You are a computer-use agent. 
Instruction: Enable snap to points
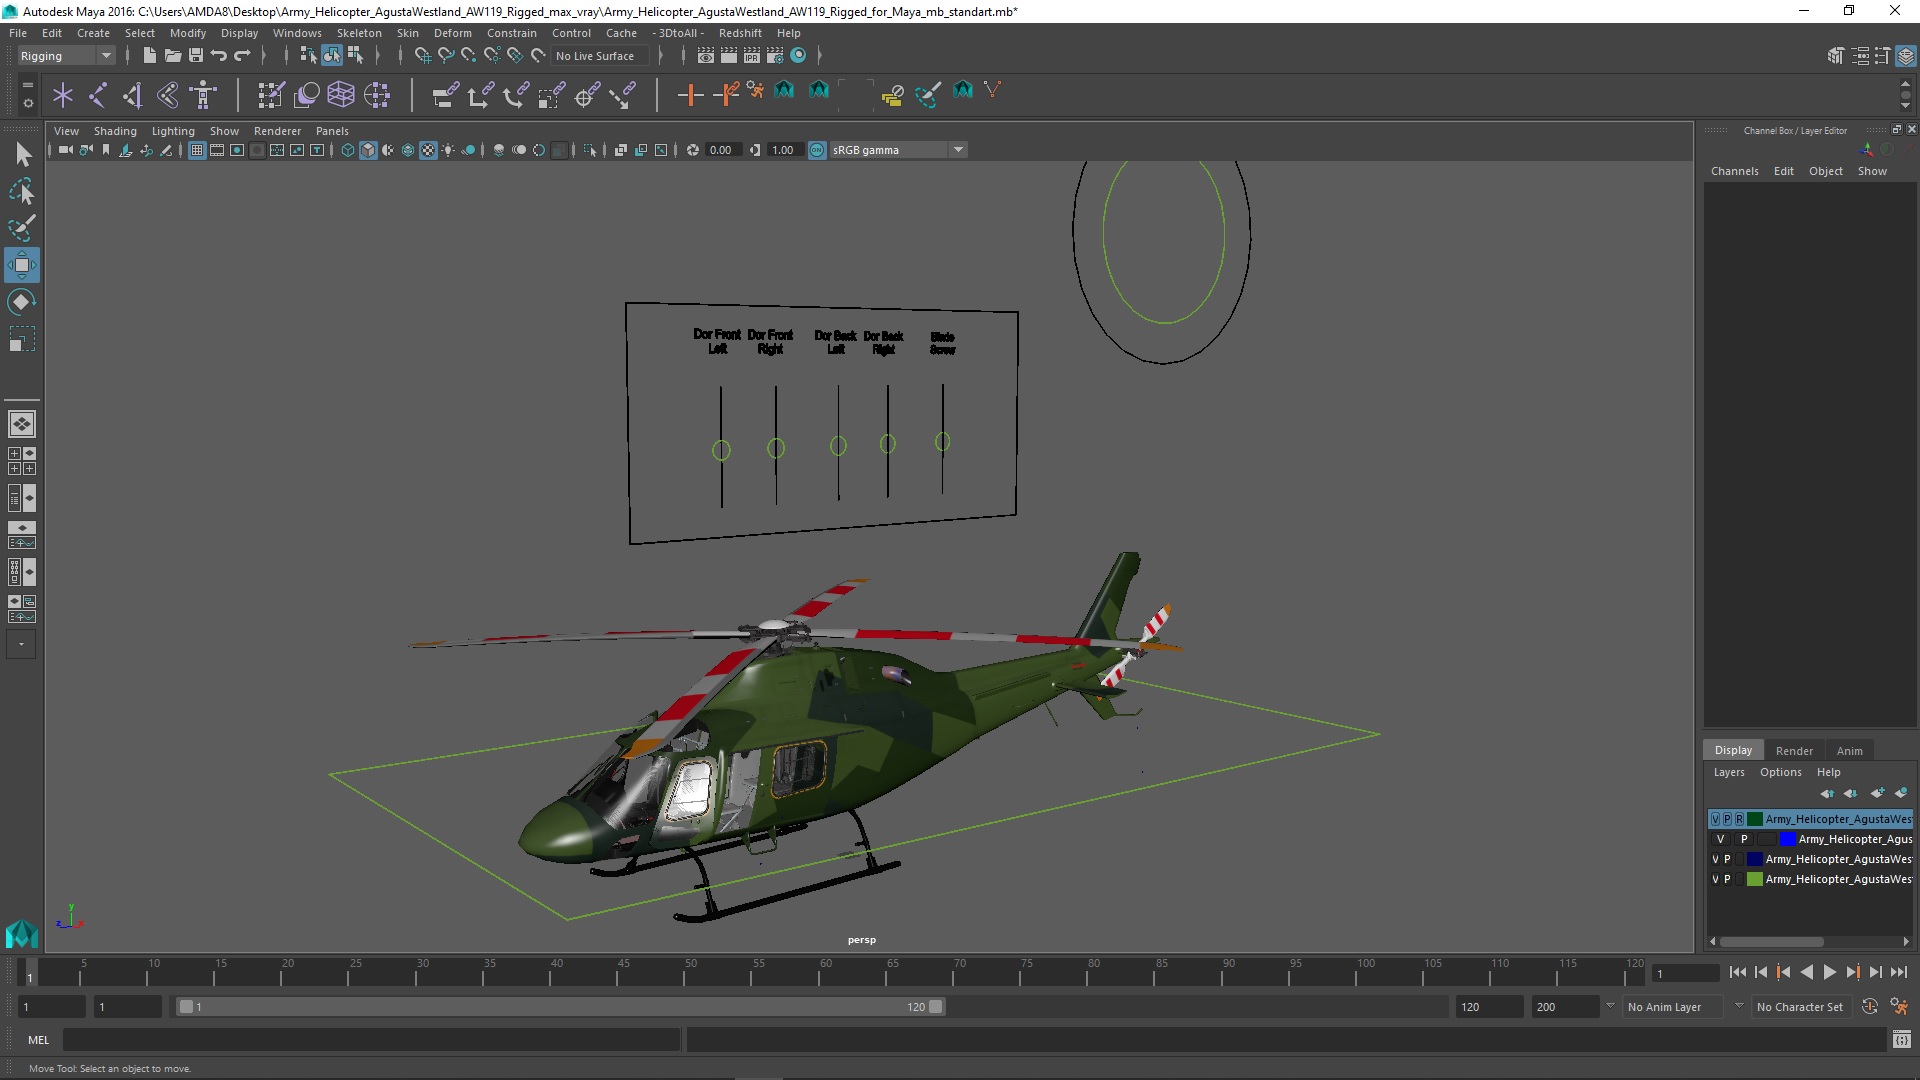point(469,56)
